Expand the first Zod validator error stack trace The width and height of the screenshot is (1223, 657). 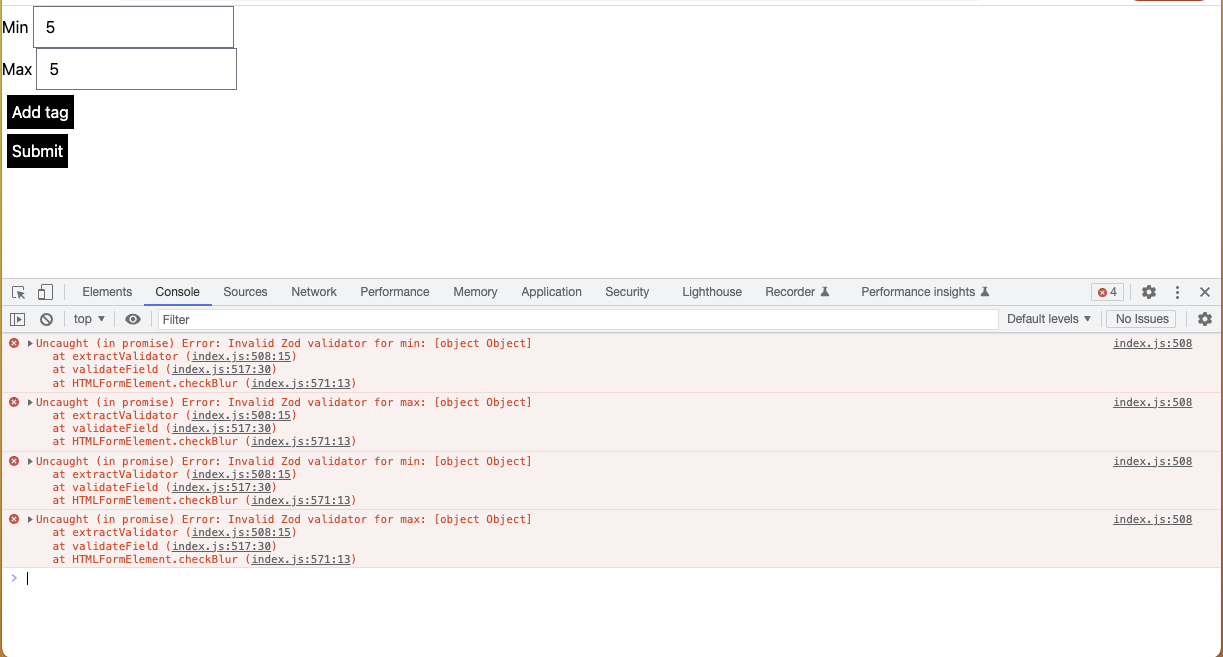[x=28, y=343]
